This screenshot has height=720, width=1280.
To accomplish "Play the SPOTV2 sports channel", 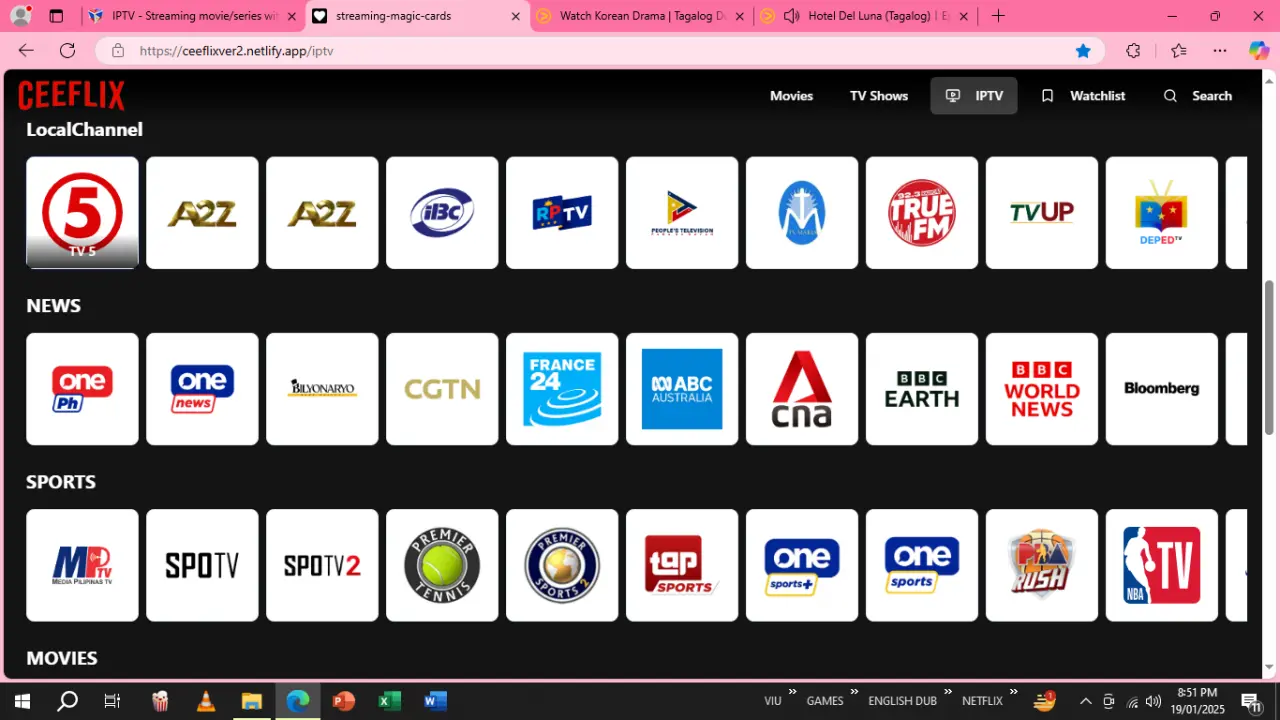I will pos(322,565).
